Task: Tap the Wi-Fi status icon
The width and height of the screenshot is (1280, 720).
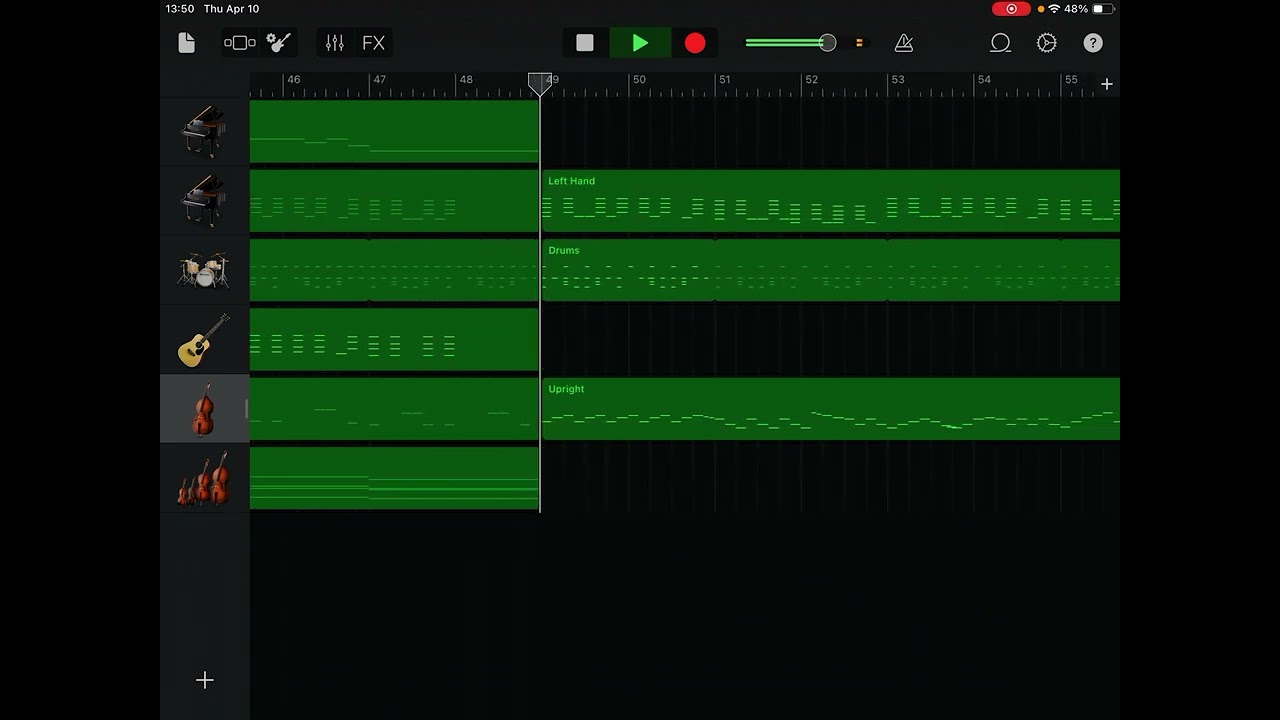Action: [x=1054, y=9]
